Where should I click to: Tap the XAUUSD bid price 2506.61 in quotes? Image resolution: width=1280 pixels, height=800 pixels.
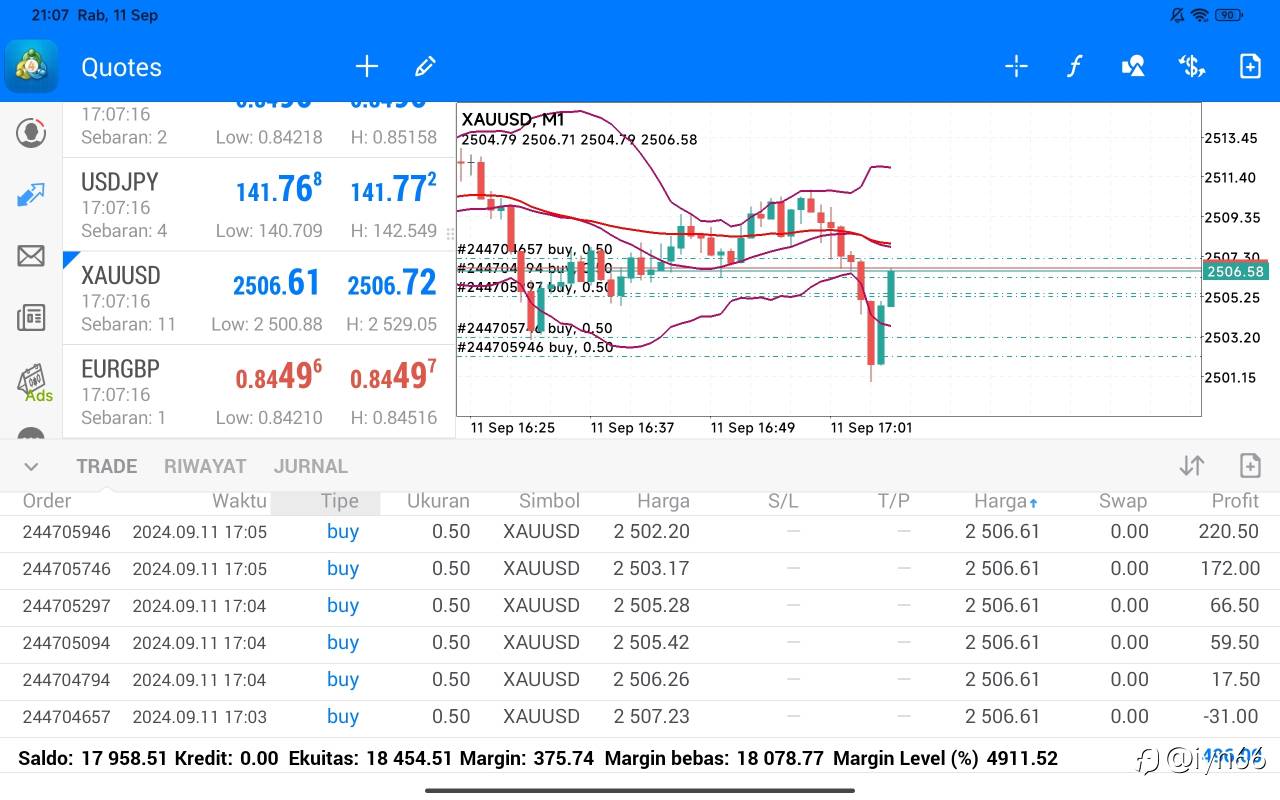(277, 284)
